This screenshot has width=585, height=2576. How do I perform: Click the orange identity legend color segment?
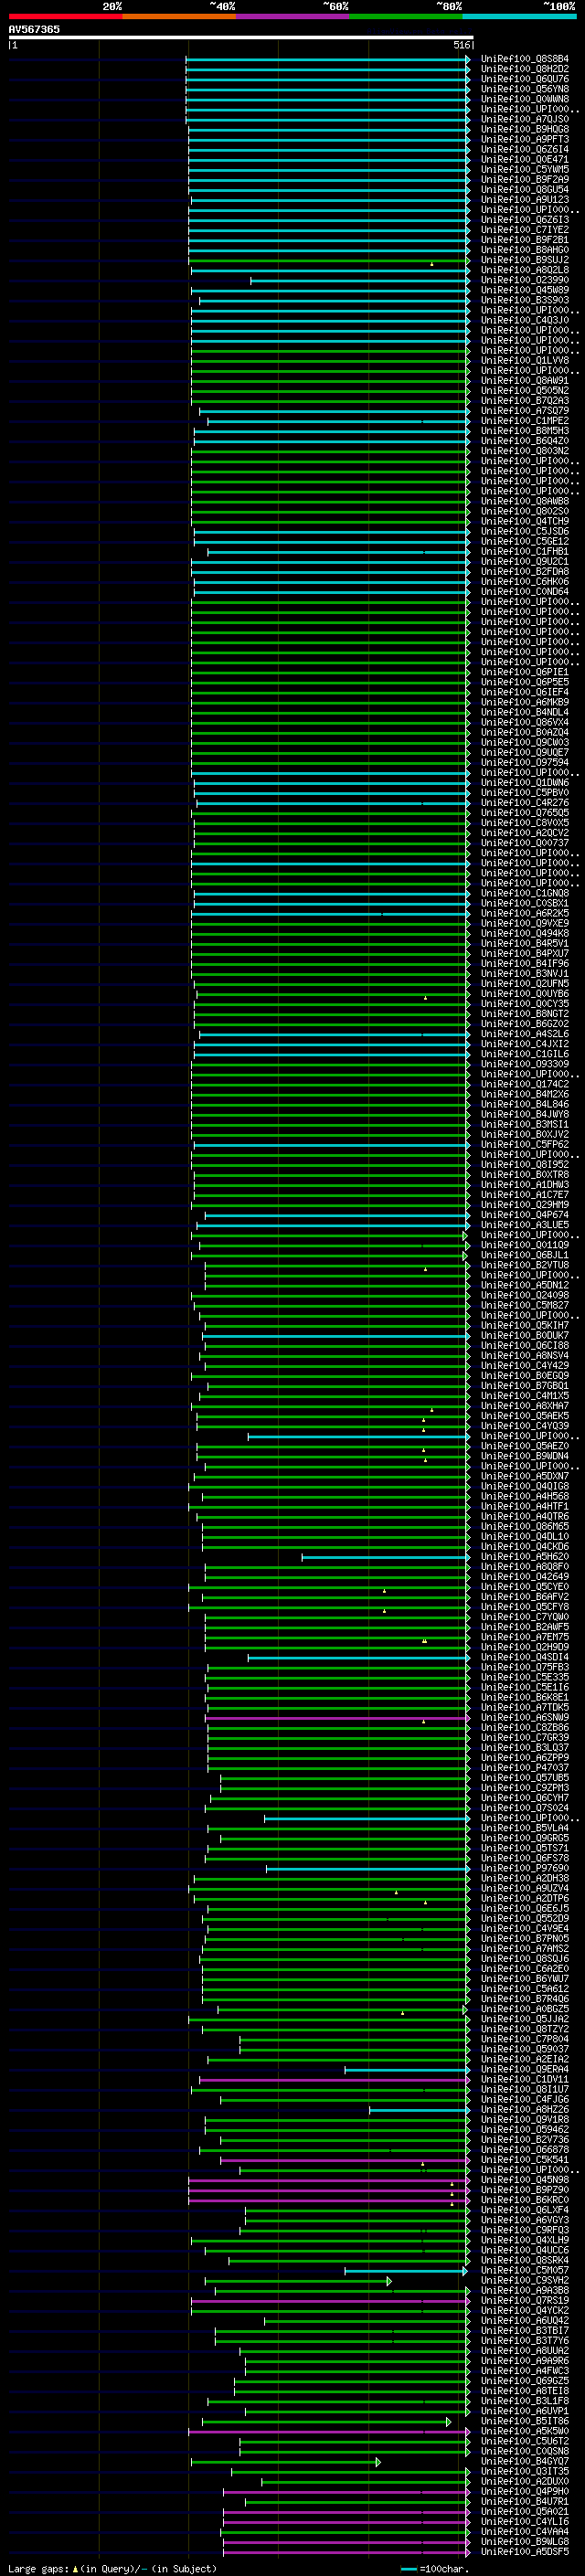(179, 16)
